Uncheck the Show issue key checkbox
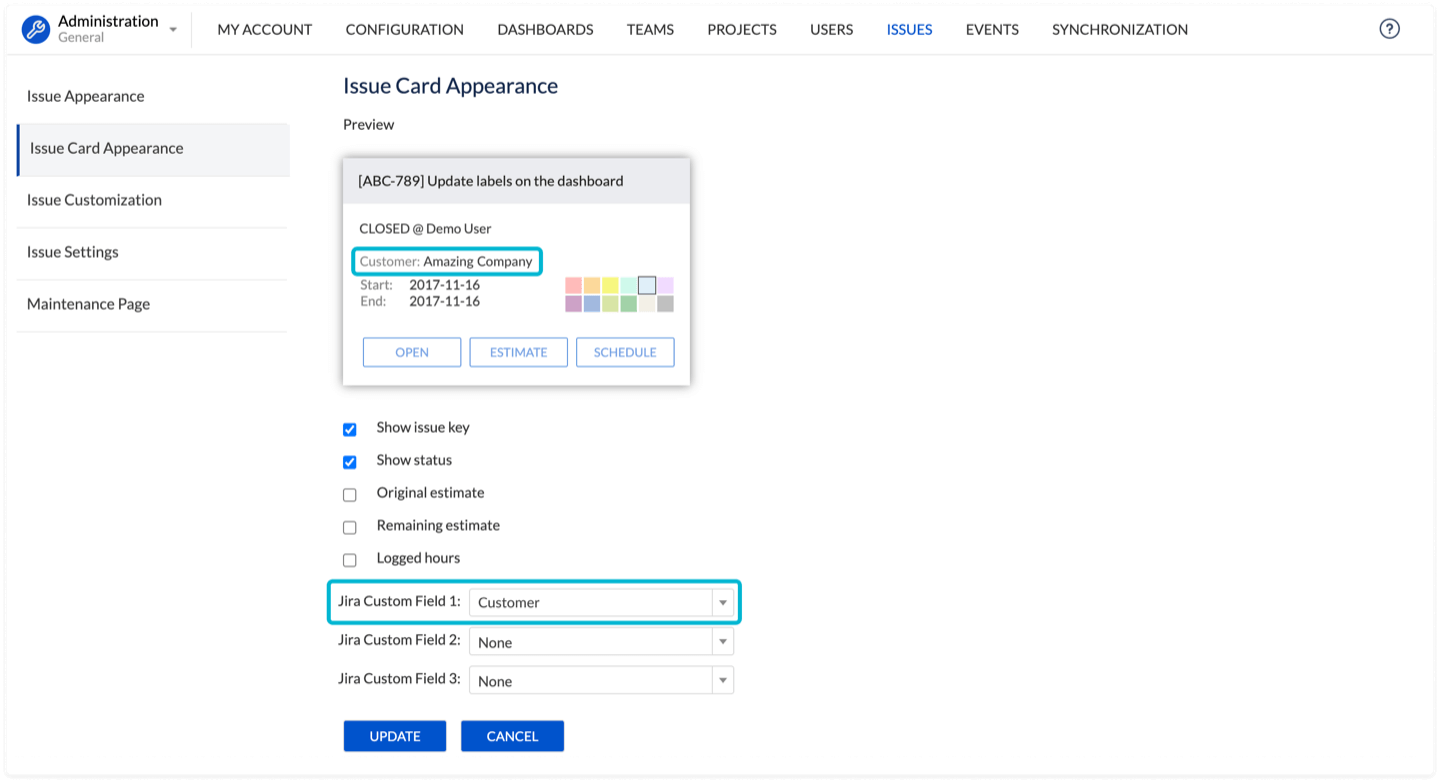Image resolution: width=1440 pixels, height=782 pixels. tap(350, 430)
